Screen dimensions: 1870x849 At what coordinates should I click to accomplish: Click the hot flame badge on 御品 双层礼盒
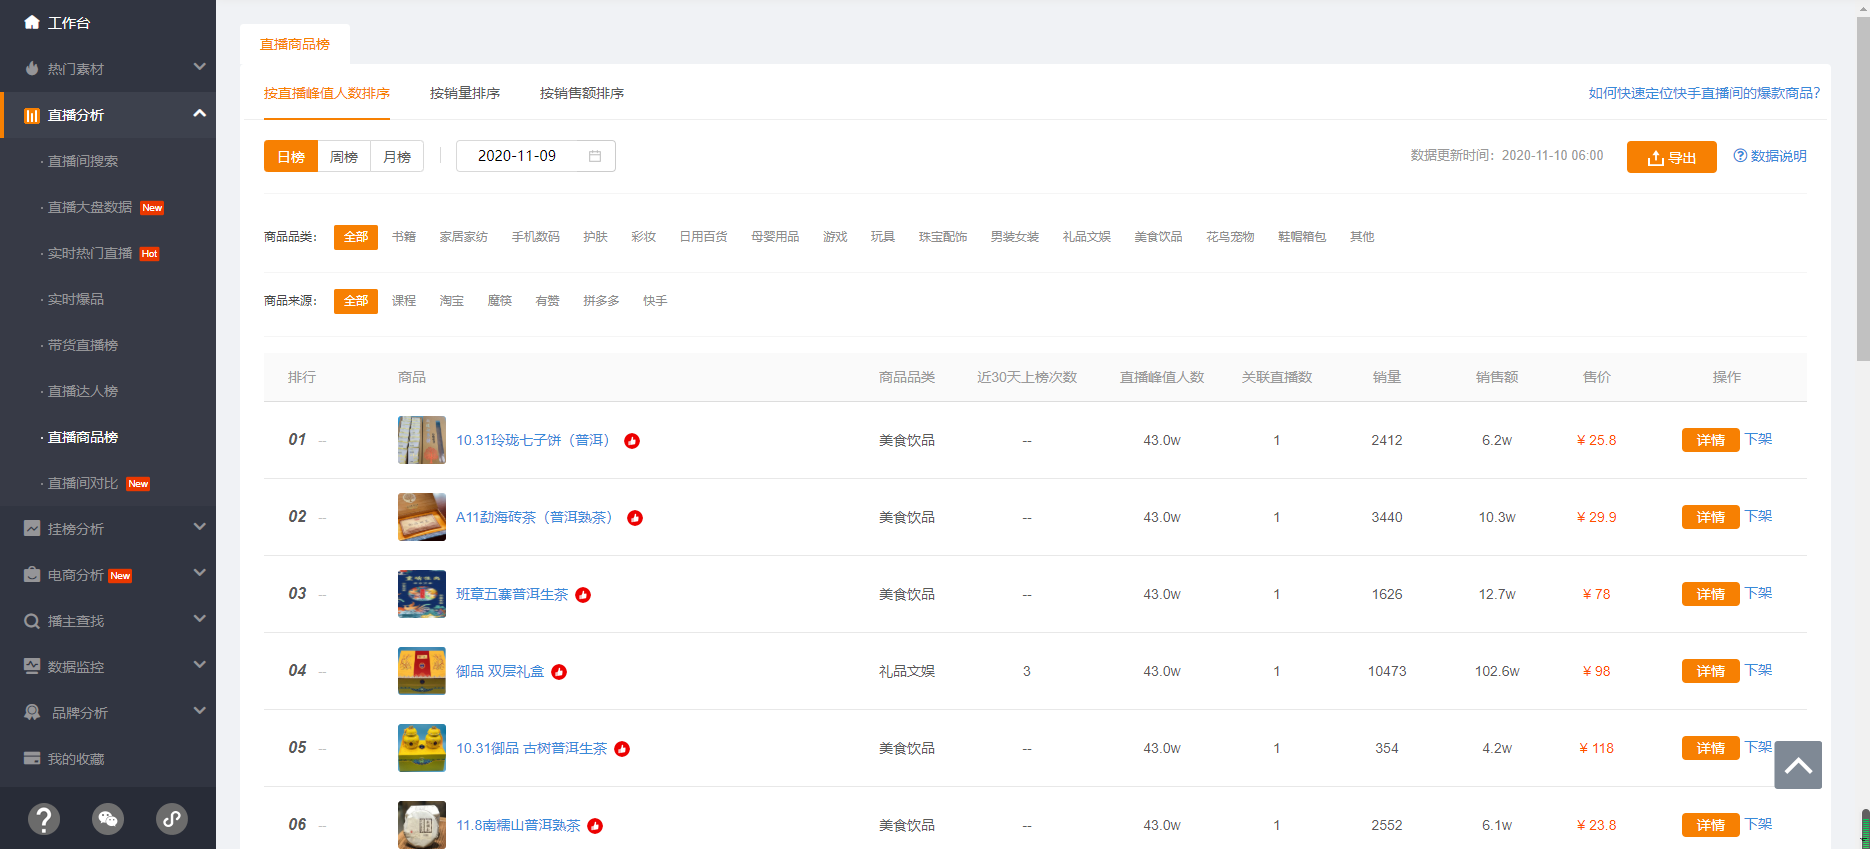pos(559,672)
